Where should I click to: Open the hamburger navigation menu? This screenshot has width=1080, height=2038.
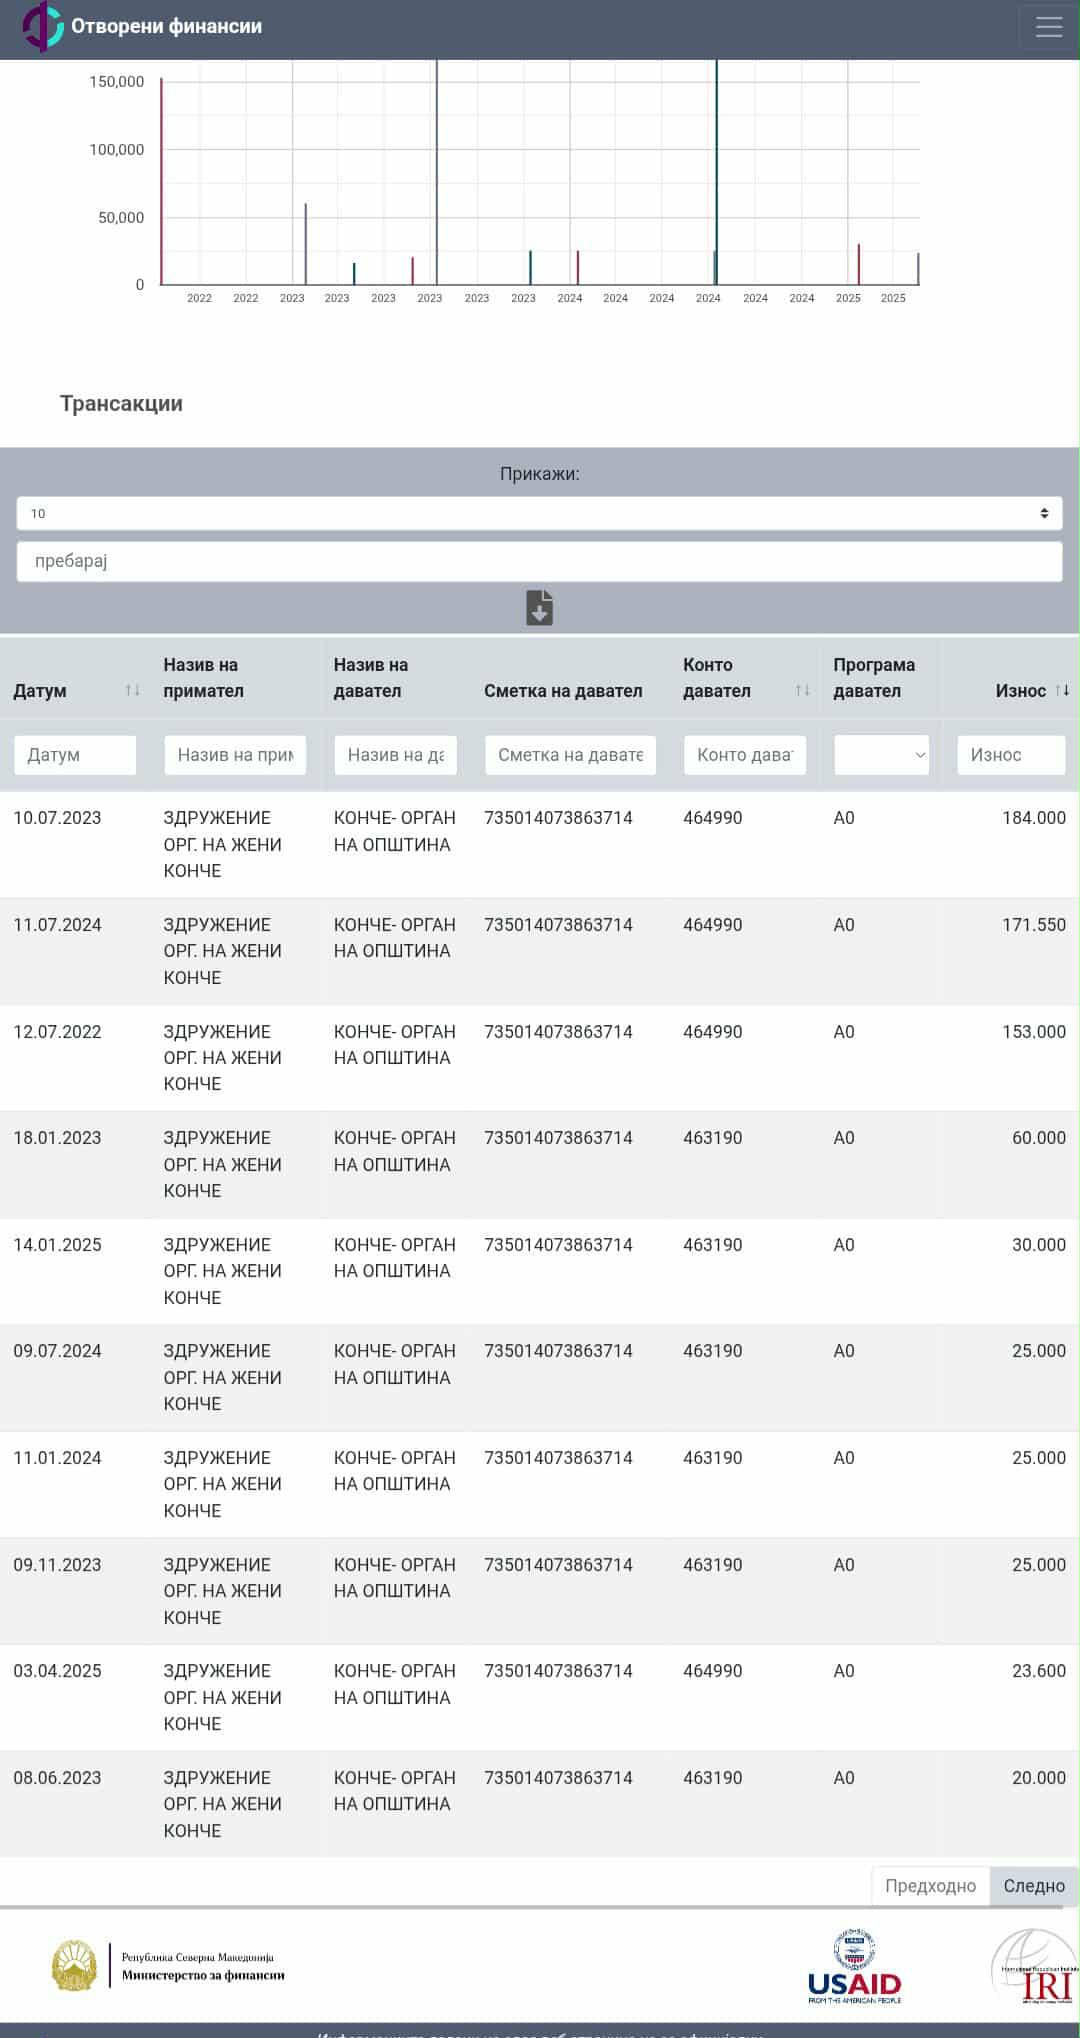[1047, 27]
